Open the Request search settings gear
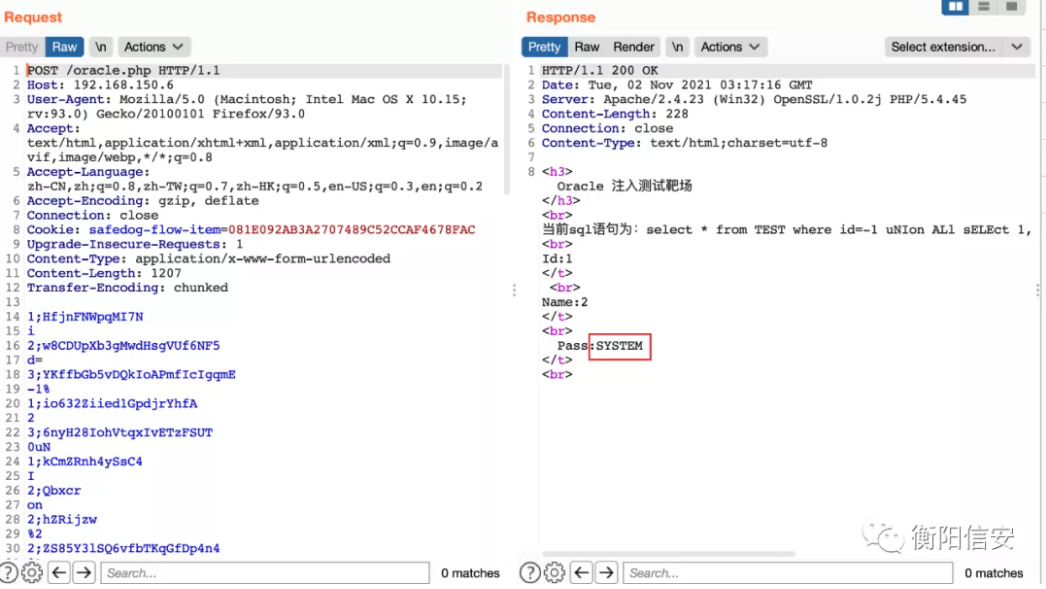 tap(31, 573)
